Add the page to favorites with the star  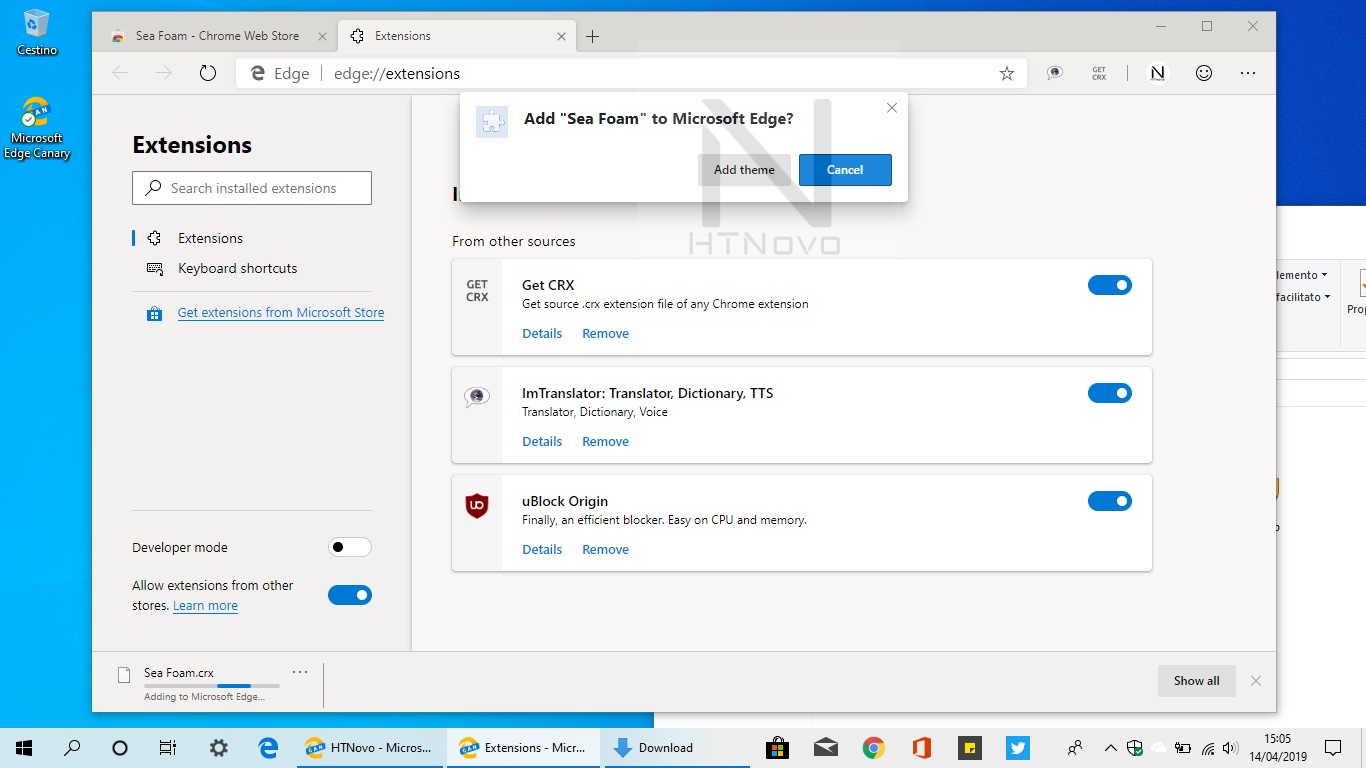pyautogui.click(x=1007, y=72)
